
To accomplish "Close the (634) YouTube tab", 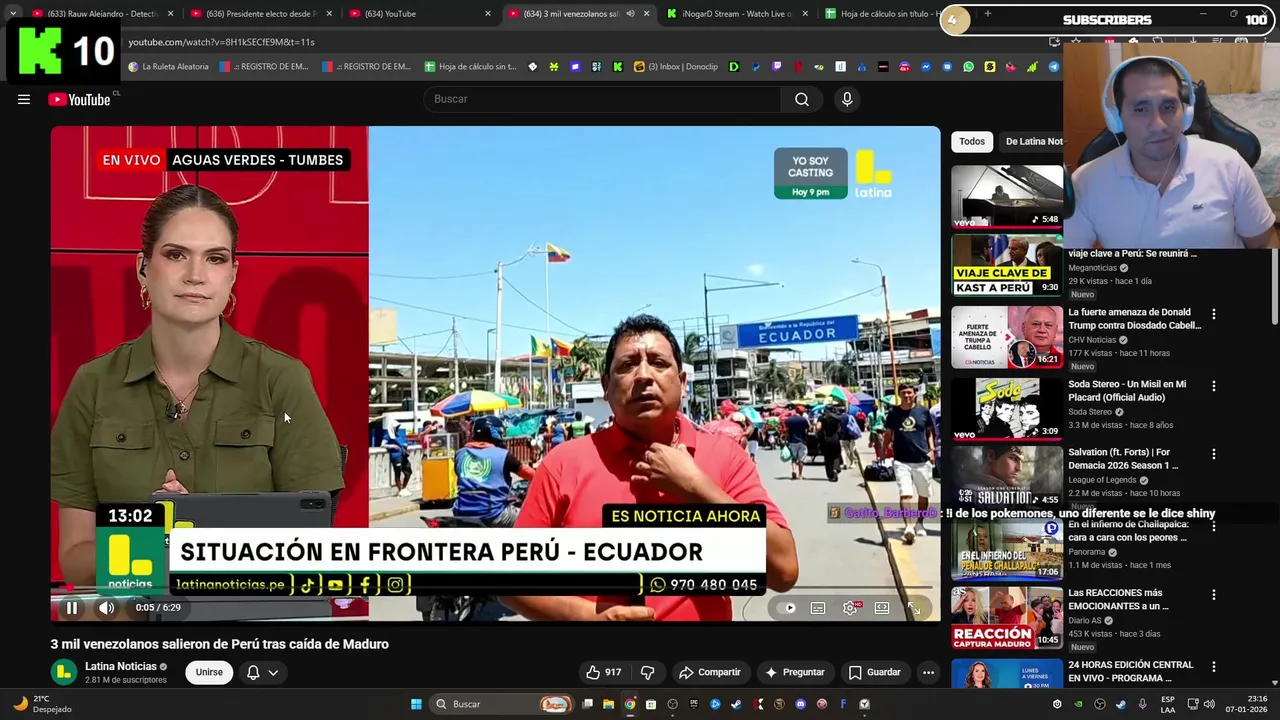I will pos(488,14).
